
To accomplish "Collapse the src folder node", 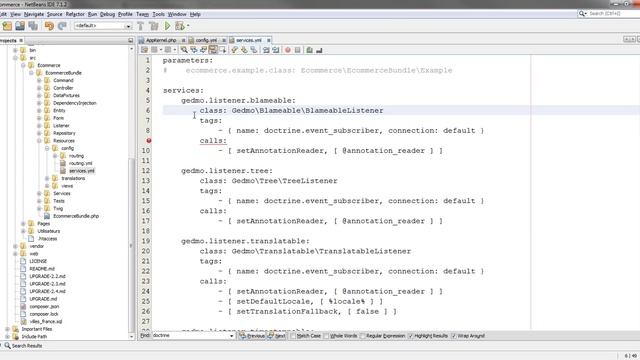I will (x=15, y=58).
